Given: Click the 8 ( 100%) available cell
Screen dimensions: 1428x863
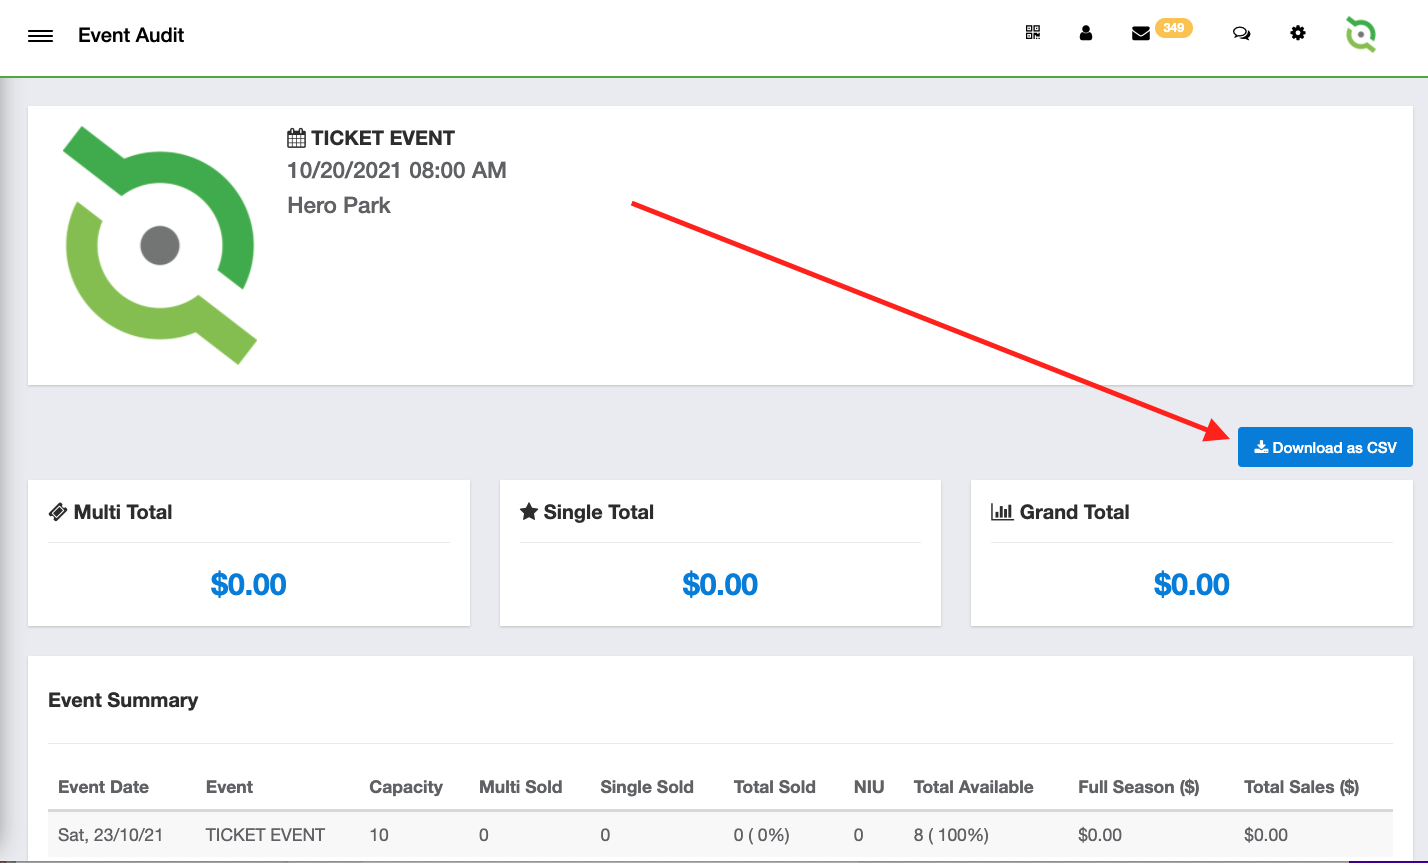Looking at the screenshot, I should tap(951, 834).
